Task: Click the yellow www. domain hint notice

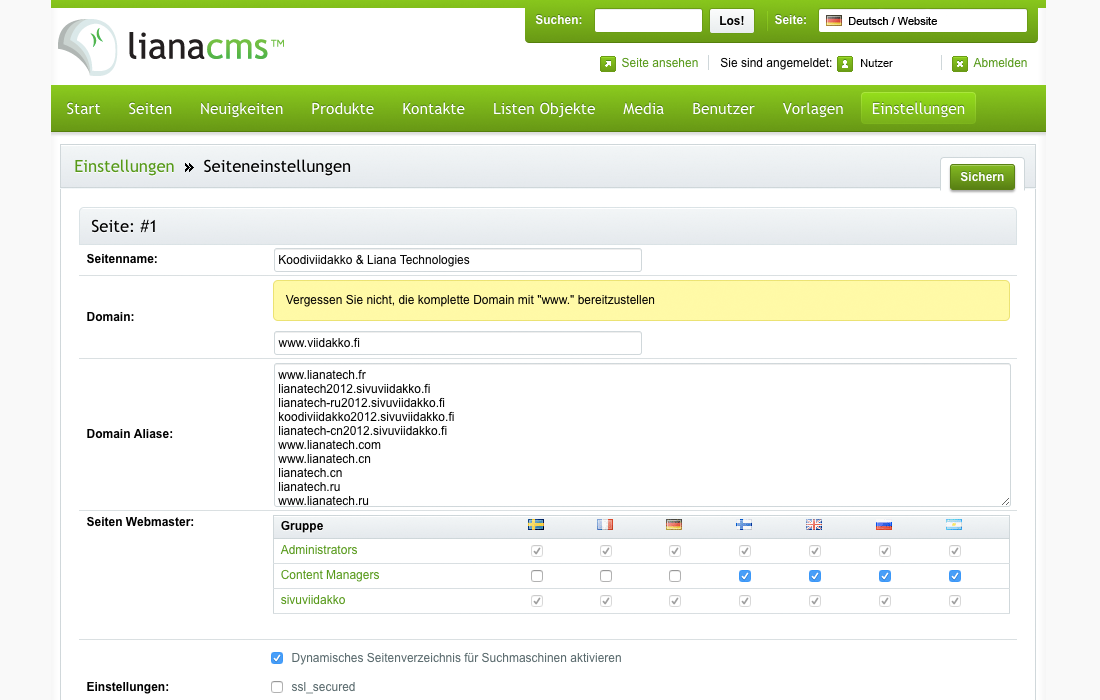Action: 641,300
